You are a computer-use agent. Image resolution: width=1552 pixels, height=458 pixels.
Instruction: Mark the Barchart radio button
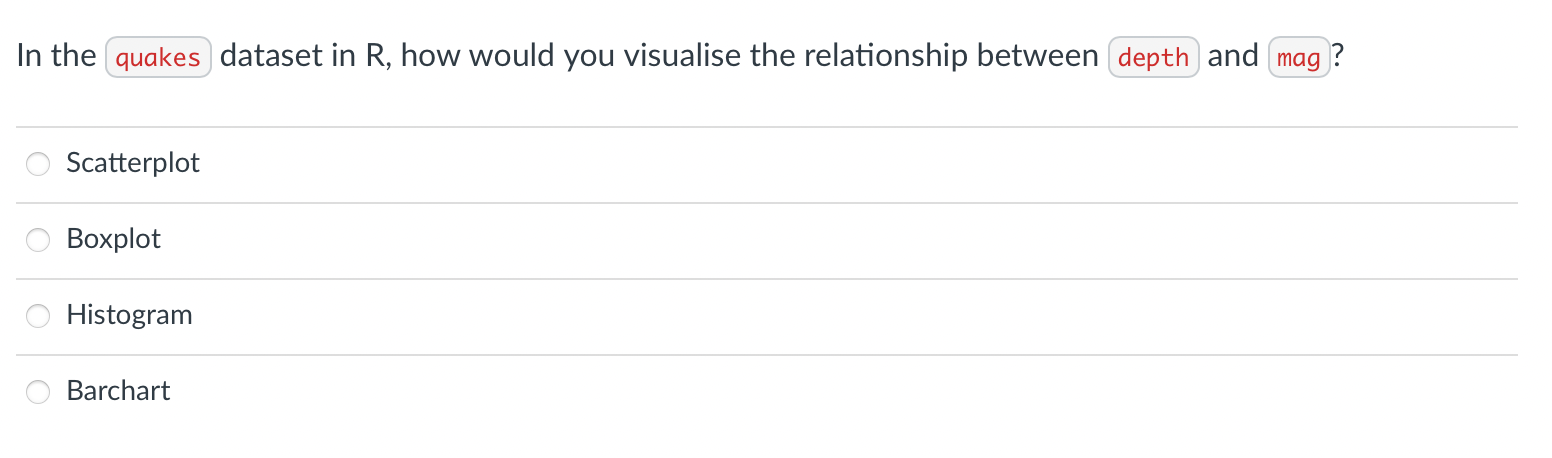[x=38, y=392]
